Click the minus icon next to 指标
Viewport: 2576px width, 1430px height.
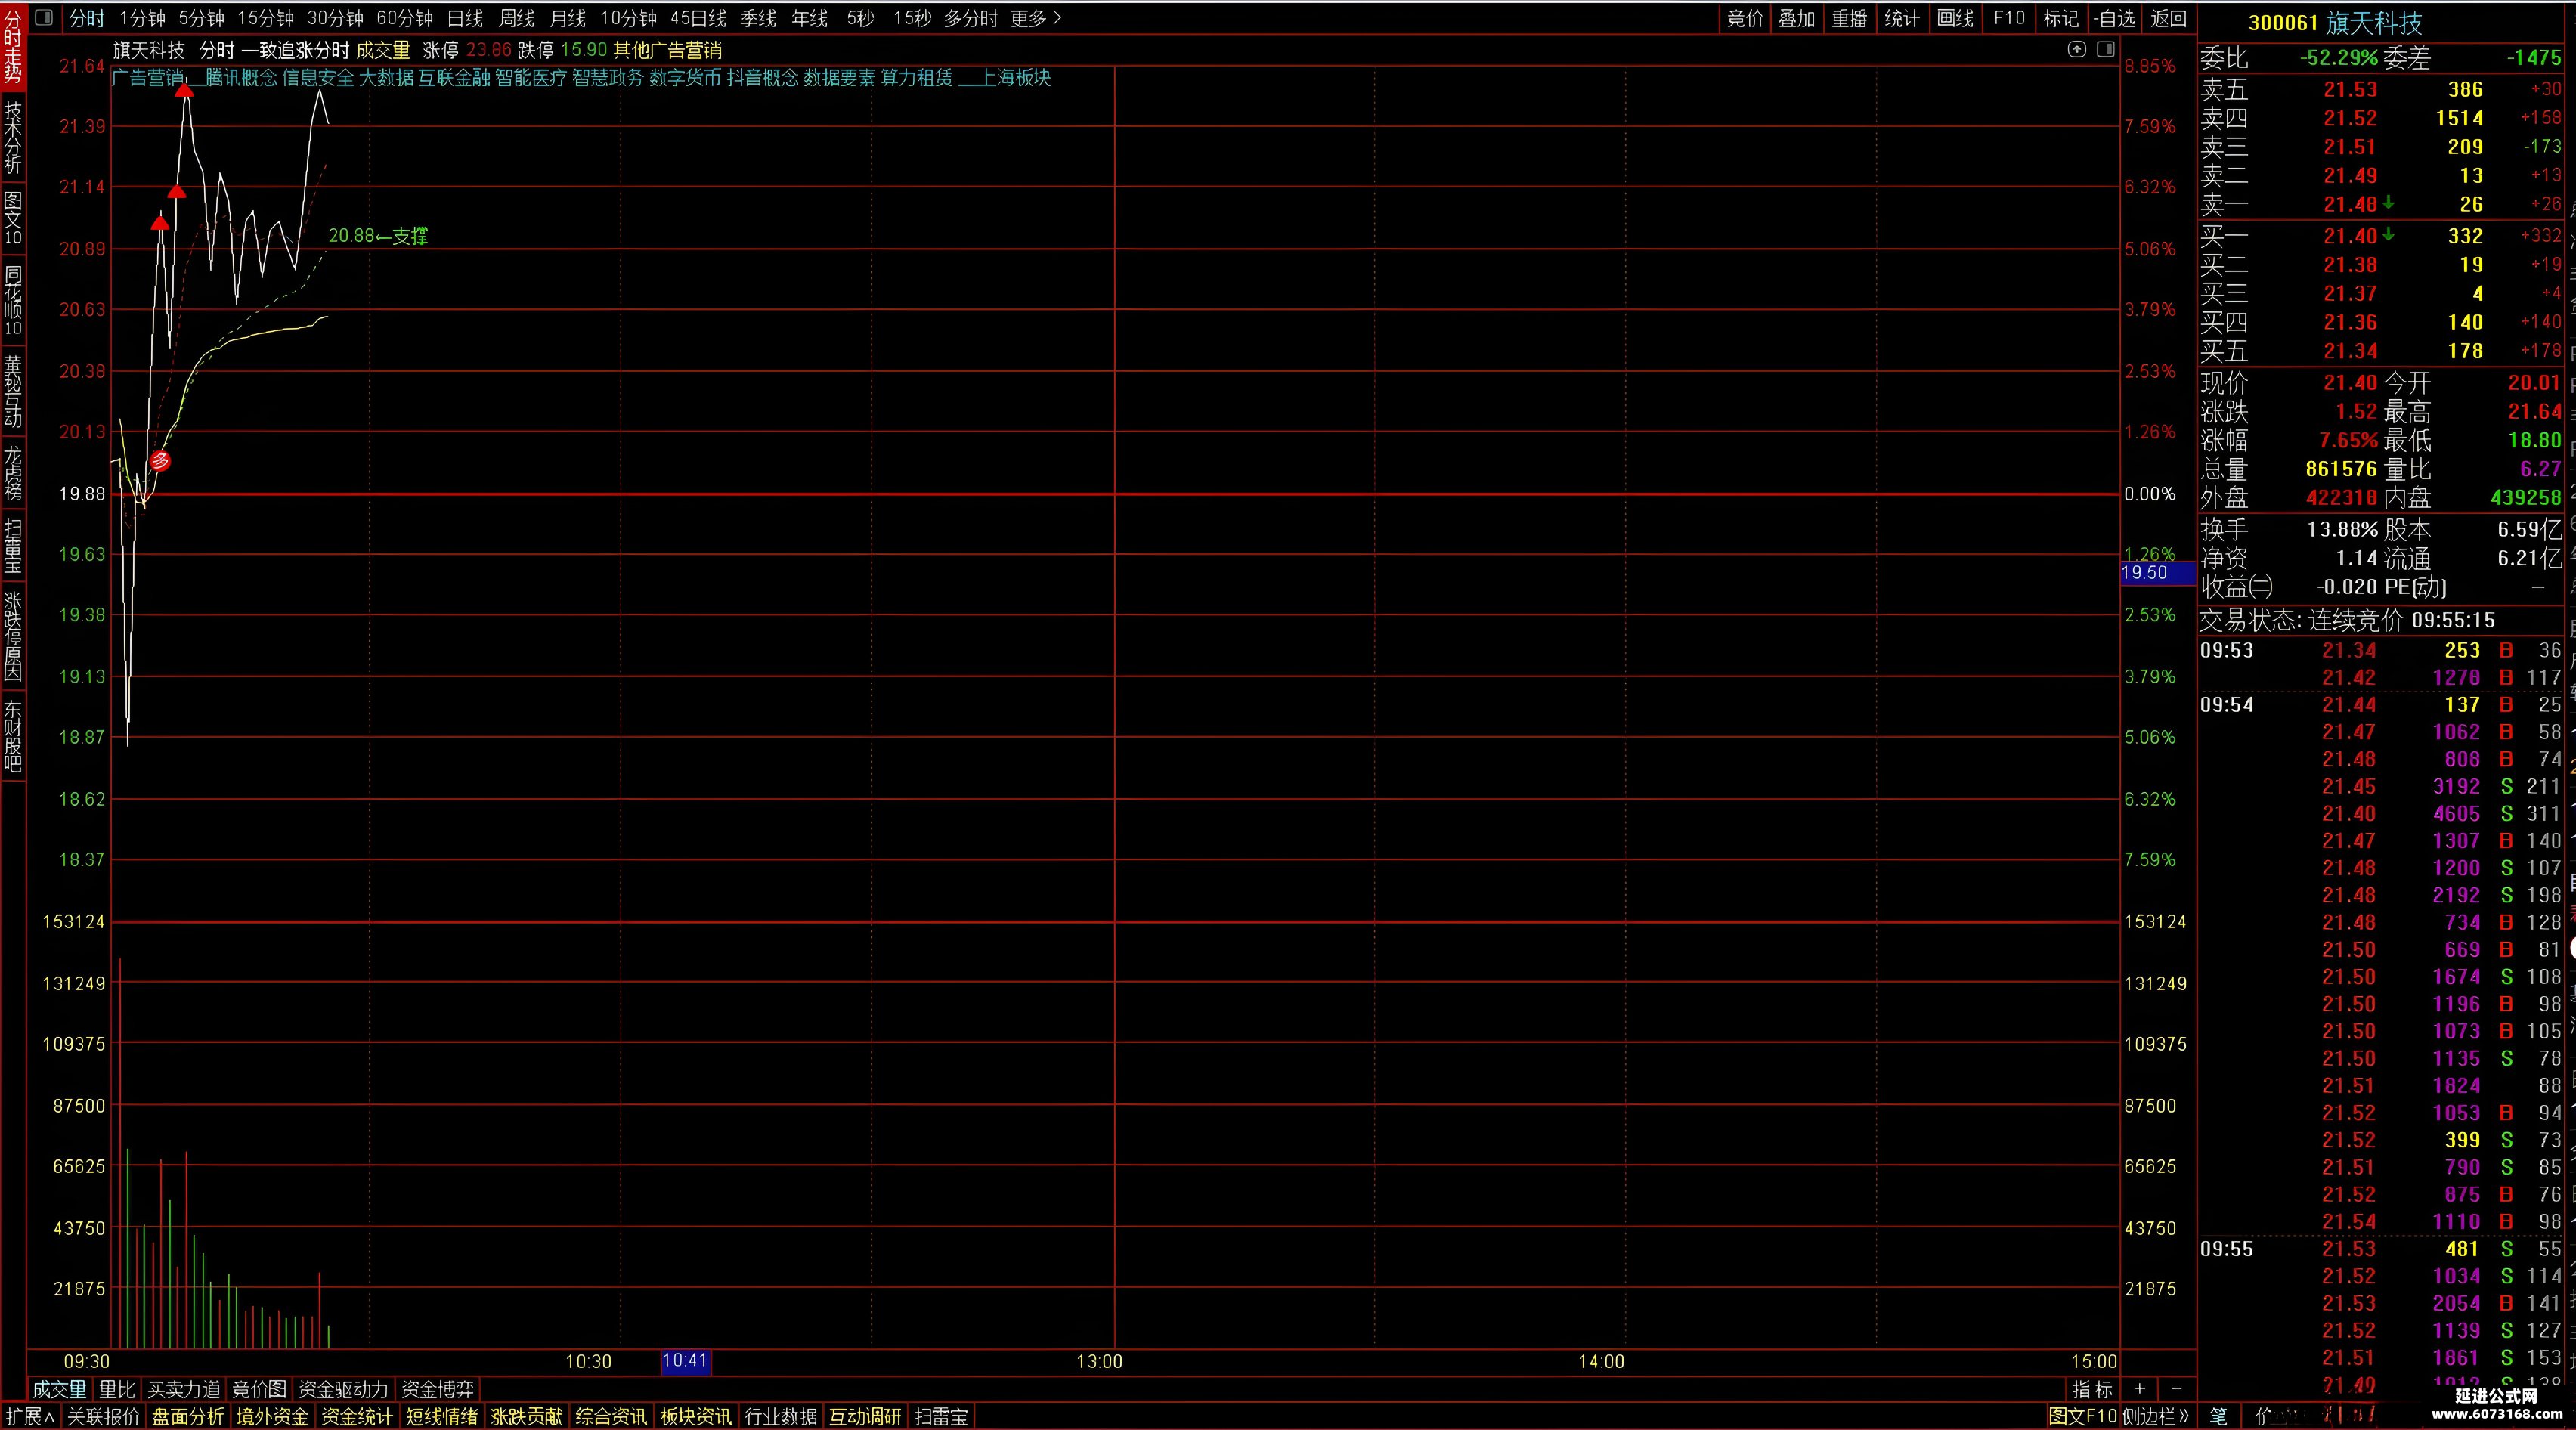pyautogui.click(x=2175, y=1388)
